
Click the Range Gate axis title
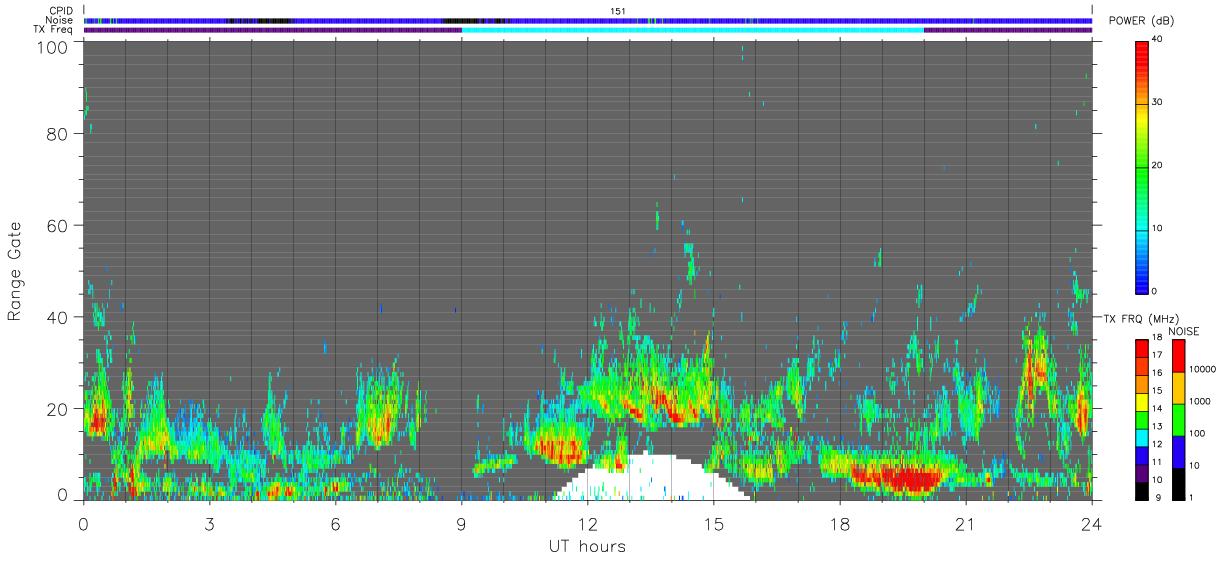[x=15, y=270]
